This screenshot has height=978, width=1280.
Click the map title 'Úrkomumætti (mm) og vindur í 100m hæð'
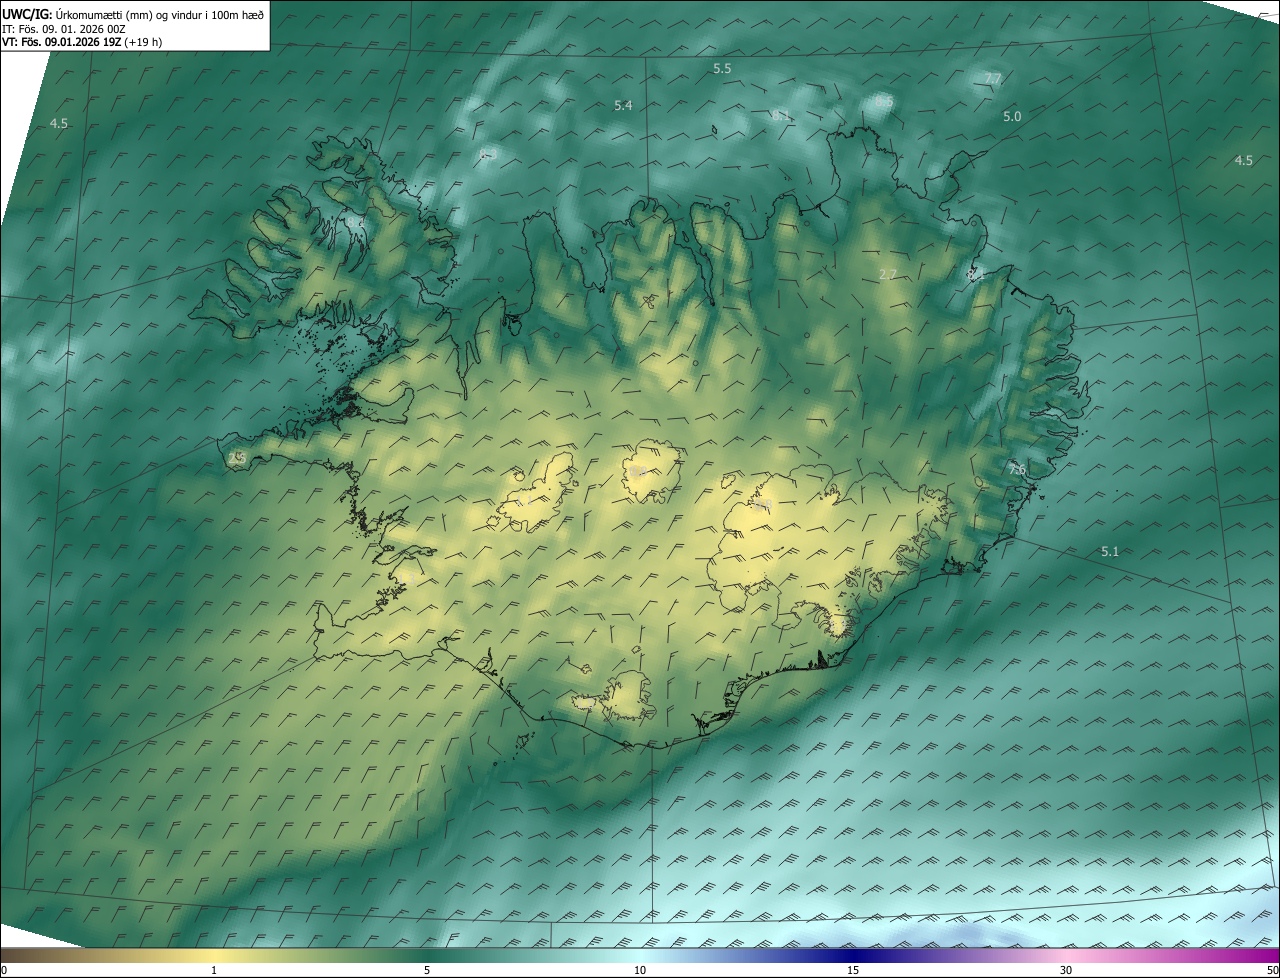pyautogui.click(x=158, y=14)
